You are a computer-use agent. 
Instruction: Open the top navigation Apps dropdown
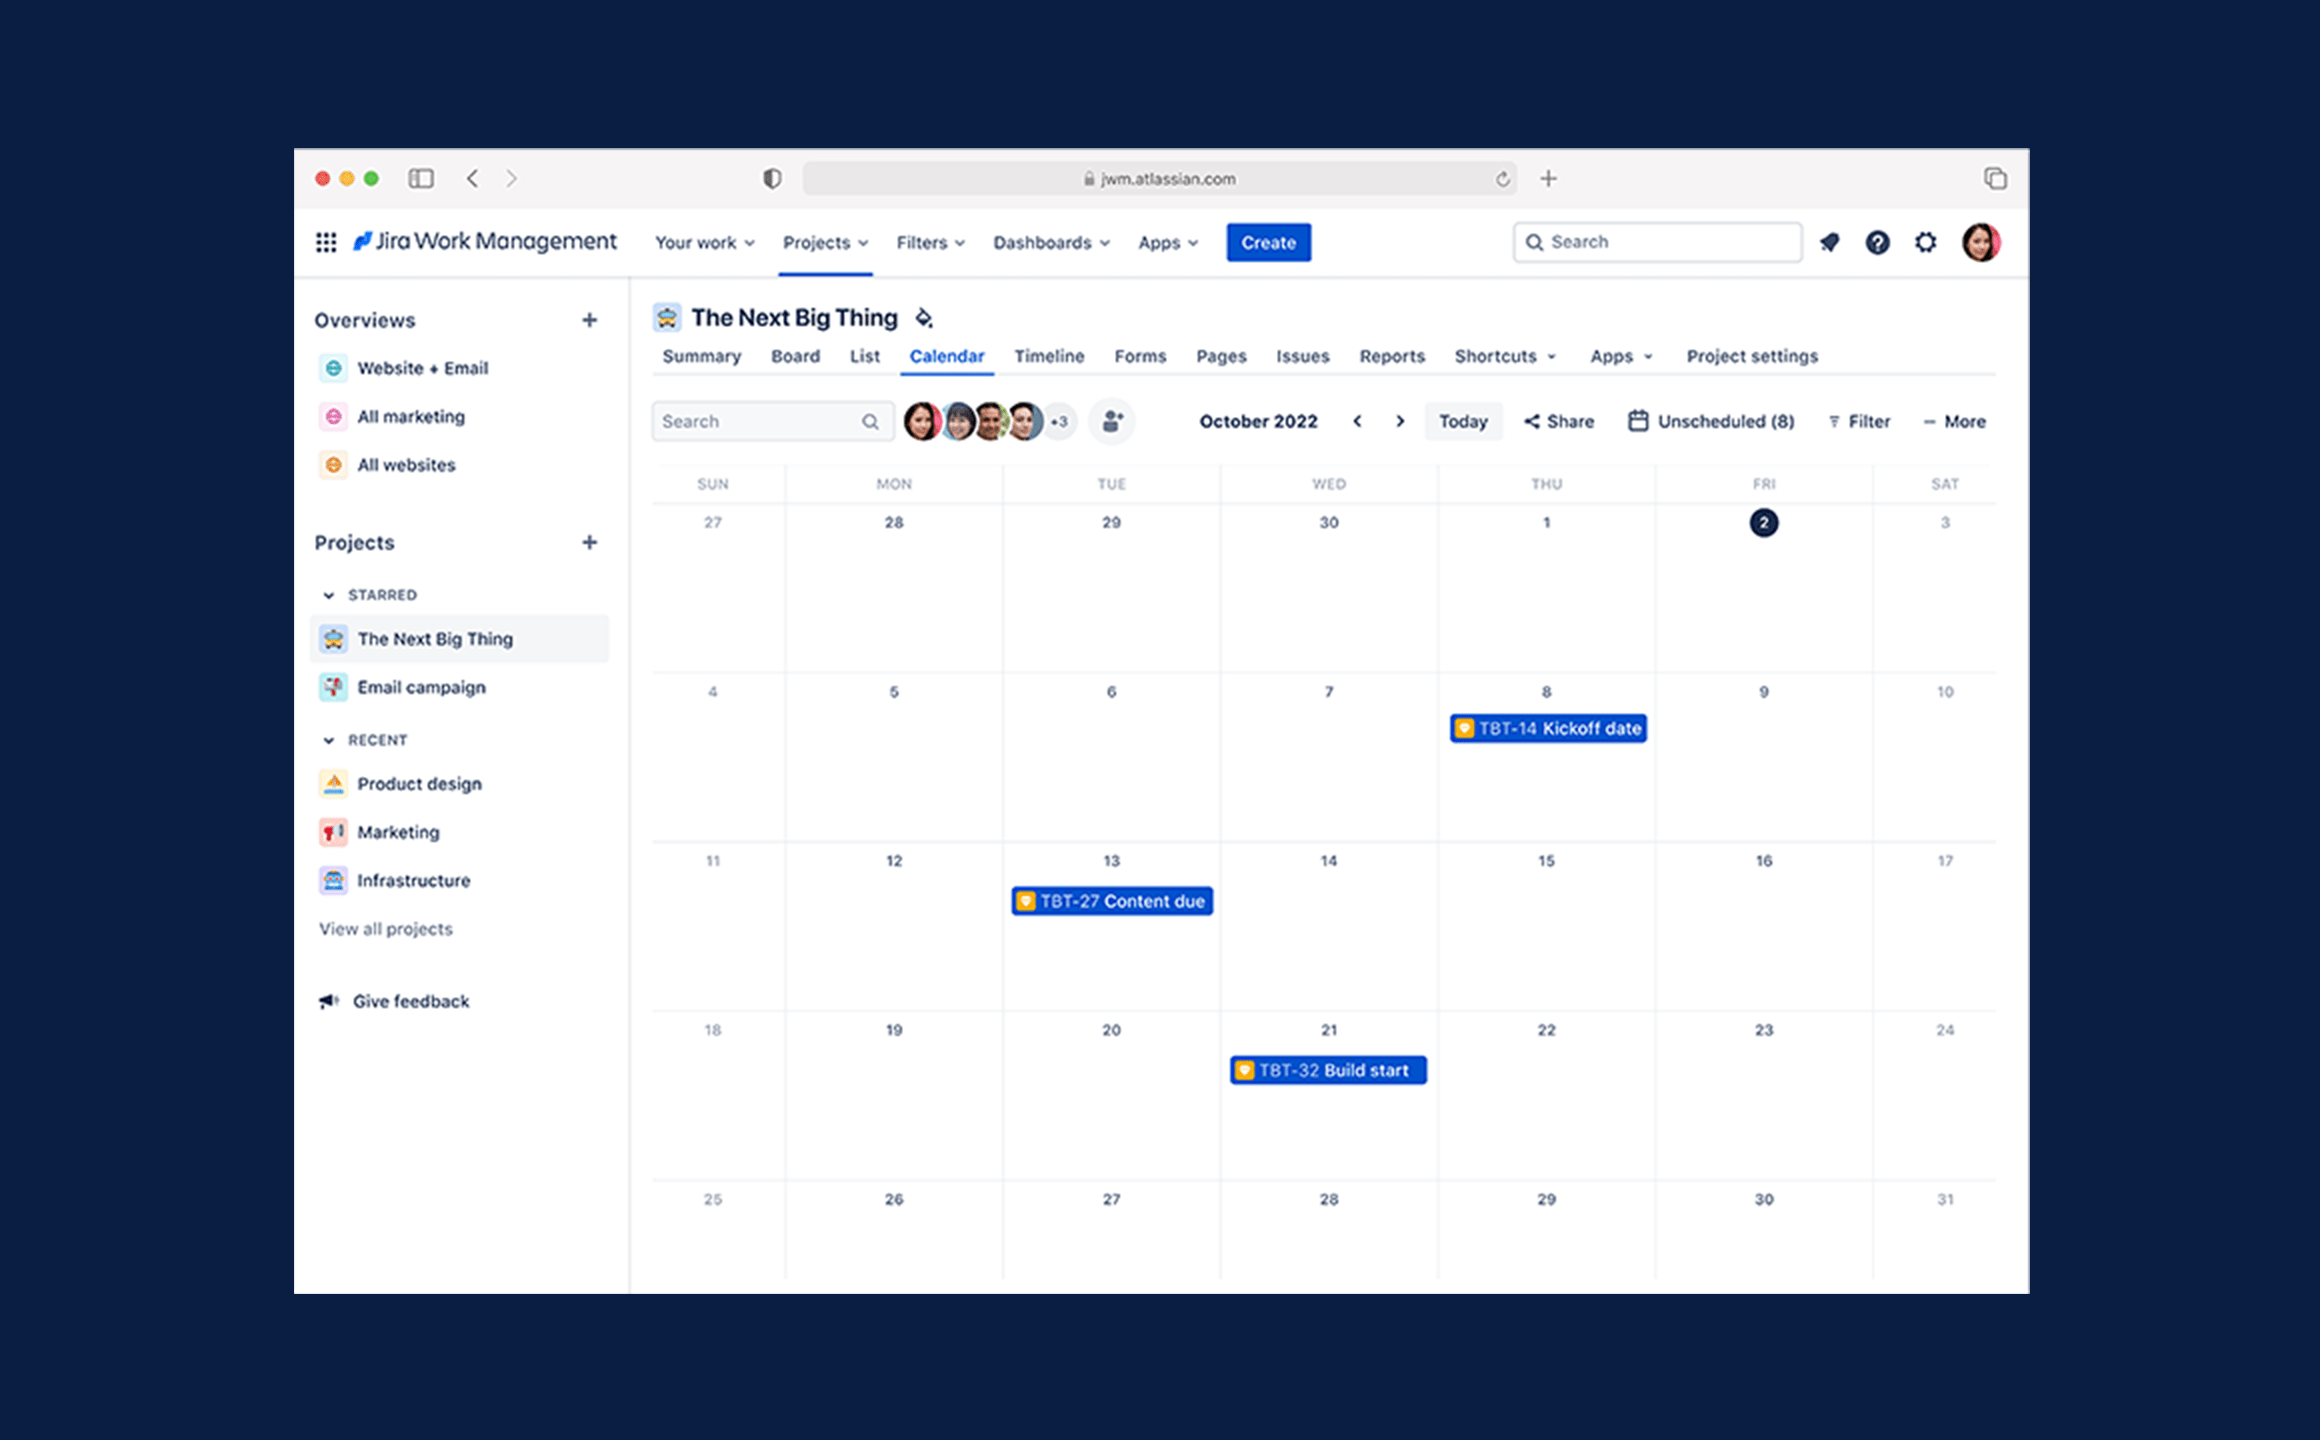point(1168,242)
